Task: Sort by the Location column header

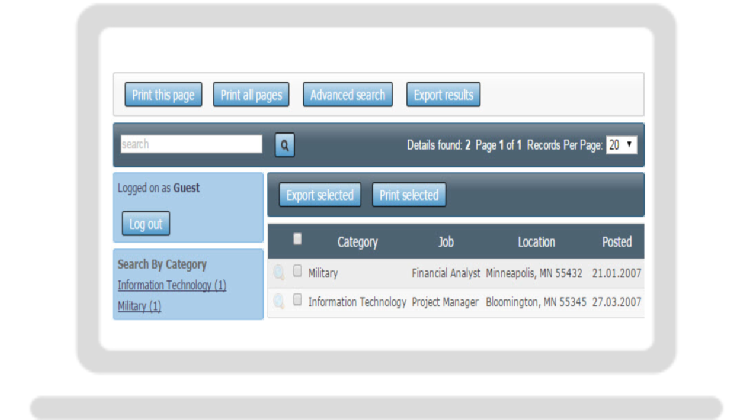Action: pos(536,242)
